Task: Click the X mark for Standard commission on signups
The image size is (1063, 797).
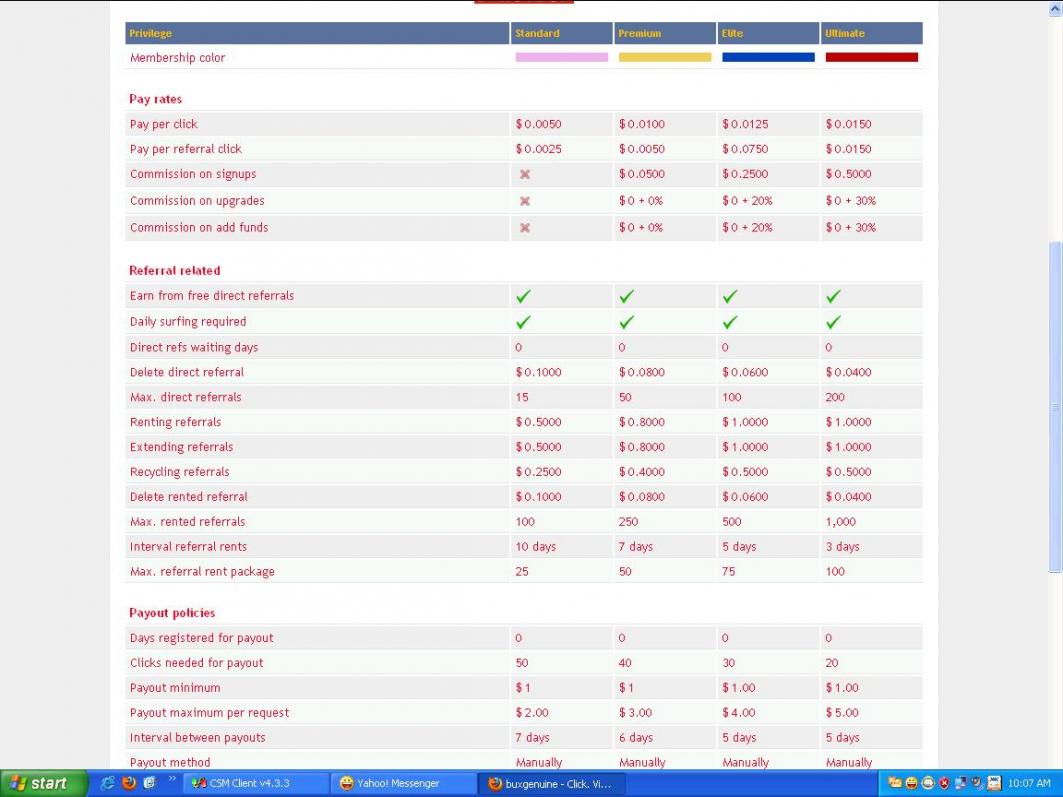Action: [x=524, y=174]
